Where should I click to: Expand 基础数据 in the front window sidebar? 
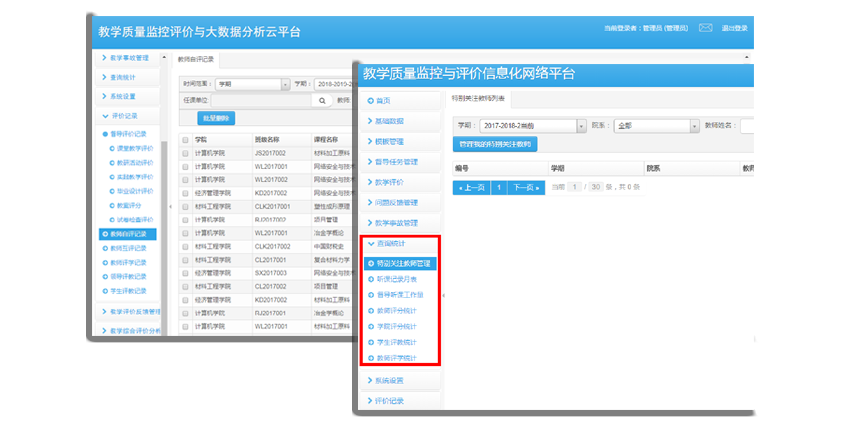pyautogui.click(x=400, y=121)
